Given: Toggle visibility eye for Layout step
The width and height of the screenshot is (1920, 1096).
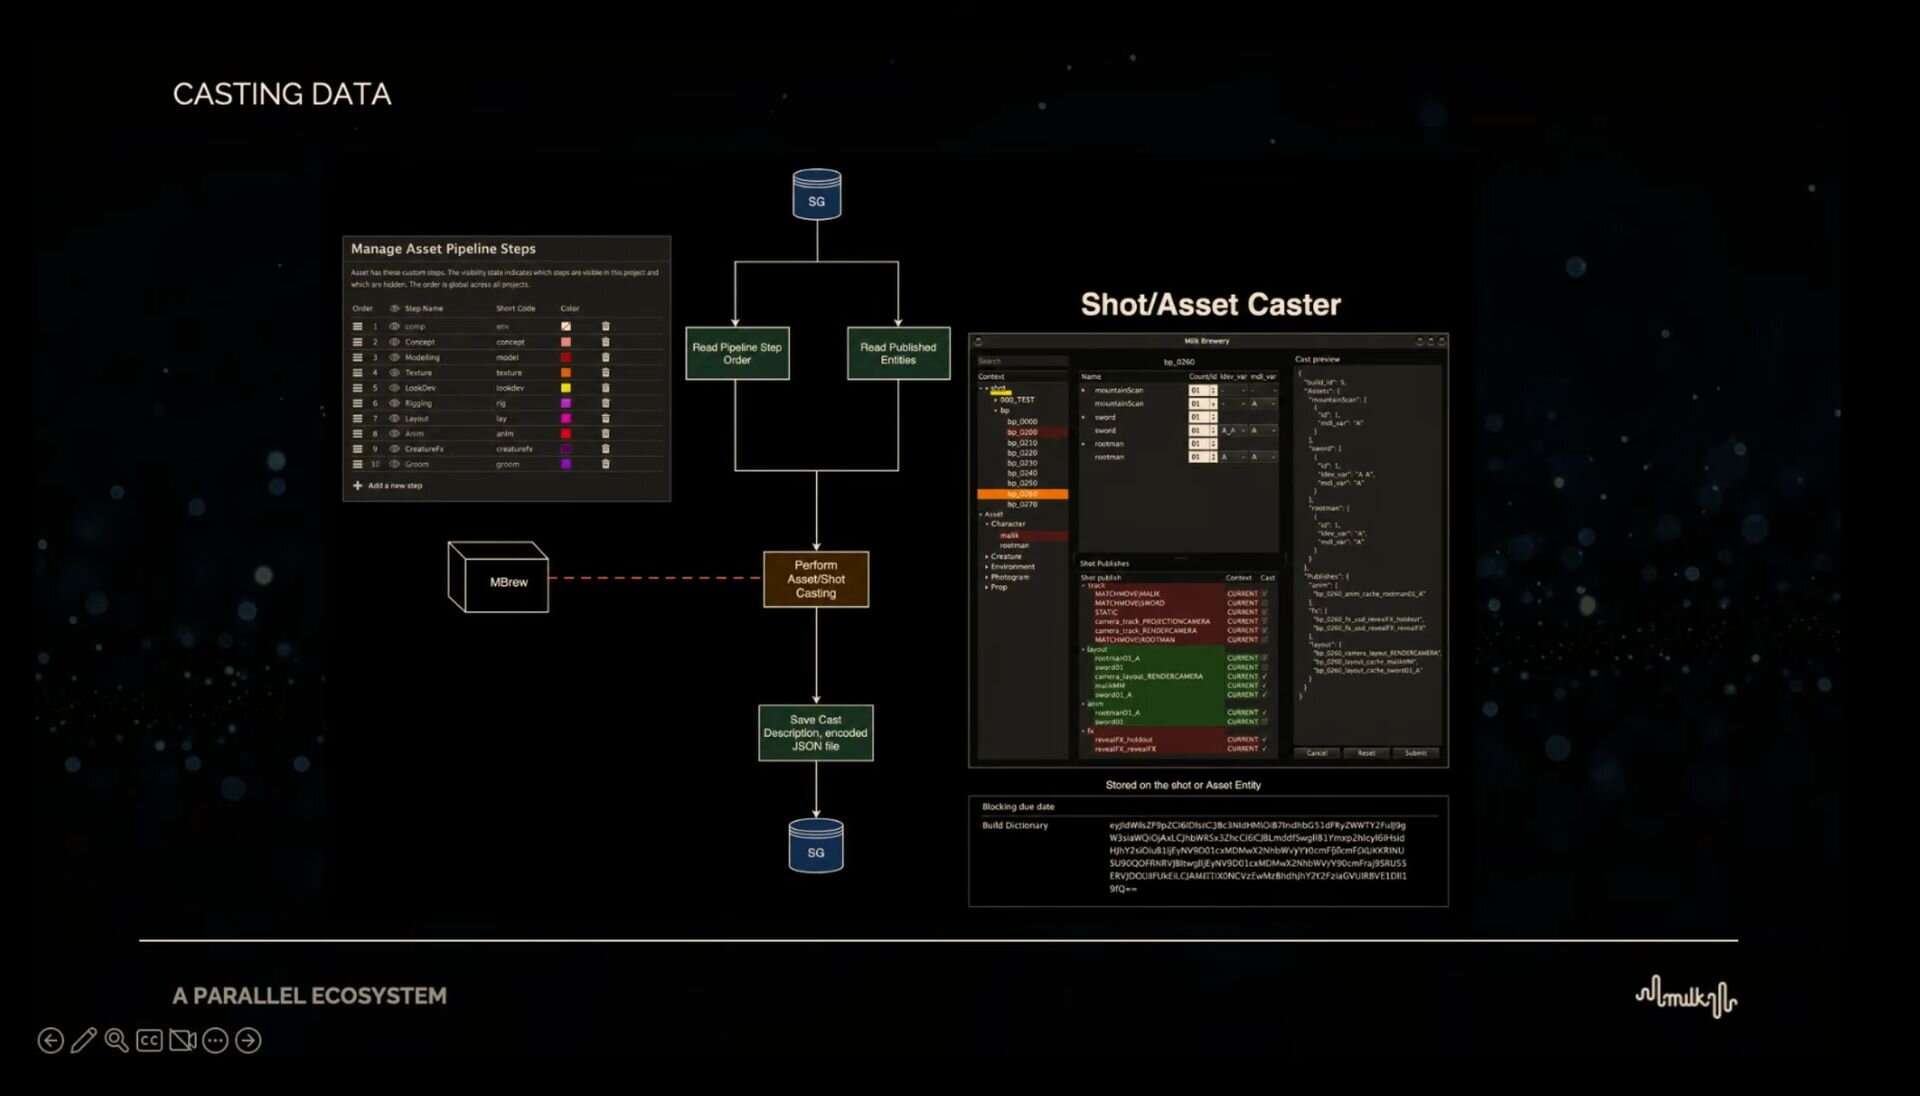Looking at the screenshot, I should coord(394,418).
